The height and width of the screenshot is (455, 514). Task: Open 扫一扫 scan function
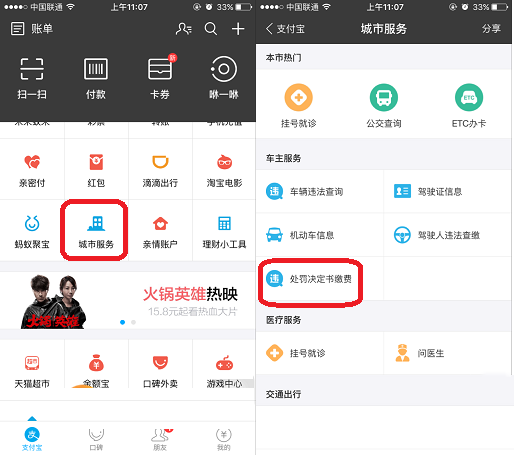32,78
